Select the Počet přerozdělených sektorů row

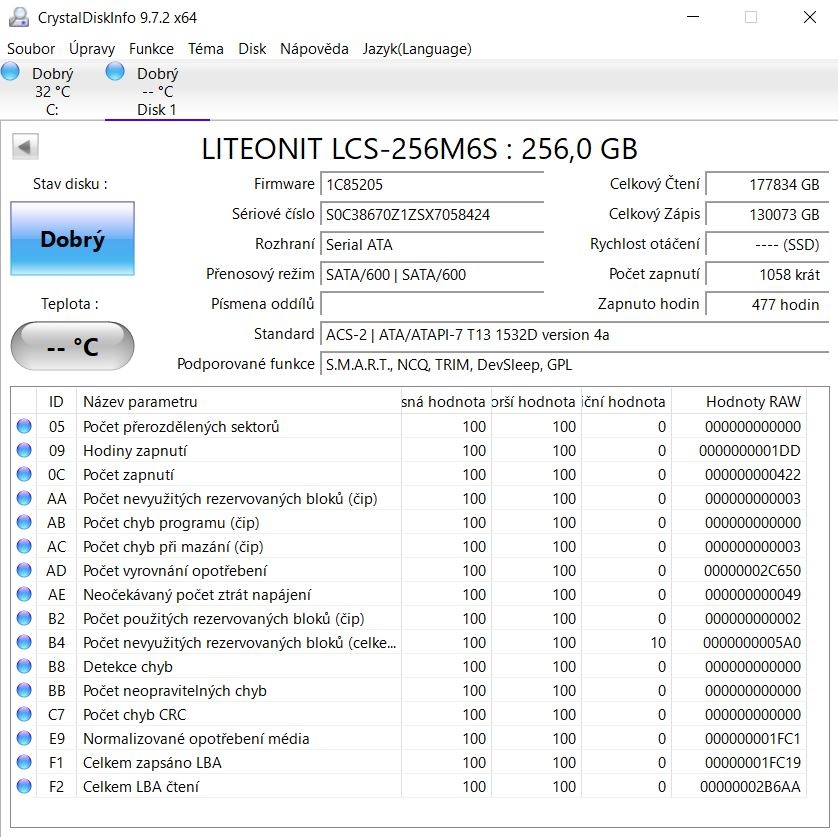409,426
